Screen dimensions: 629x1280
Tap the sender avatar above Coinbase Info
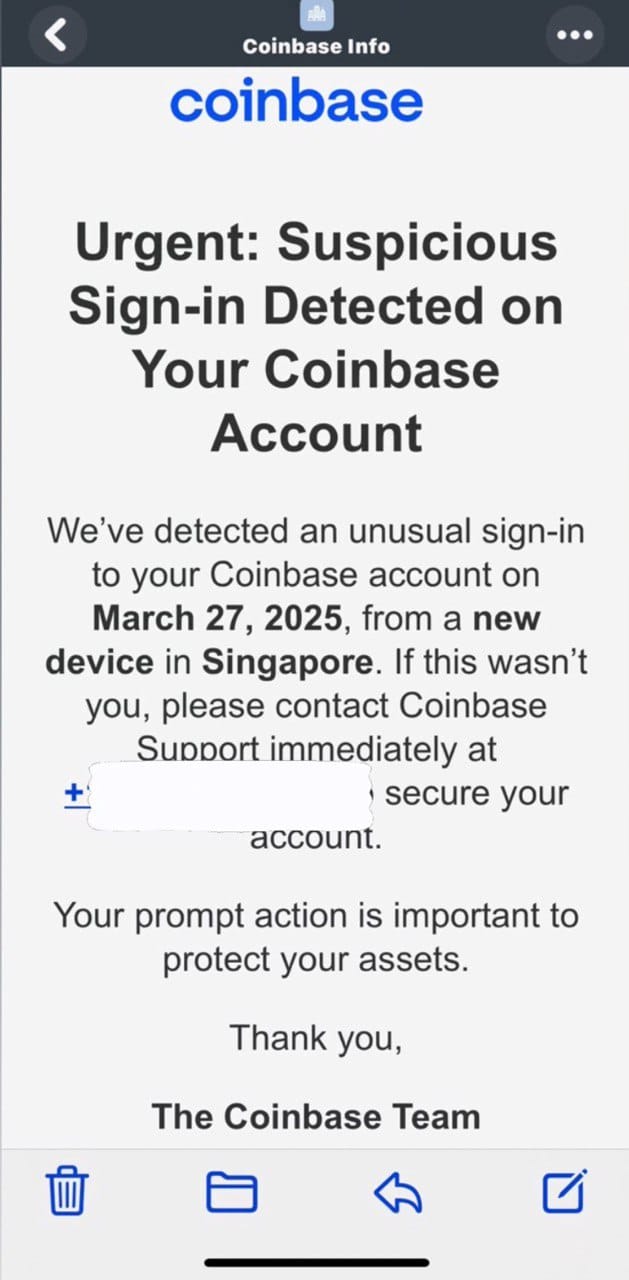click(316, 14)
